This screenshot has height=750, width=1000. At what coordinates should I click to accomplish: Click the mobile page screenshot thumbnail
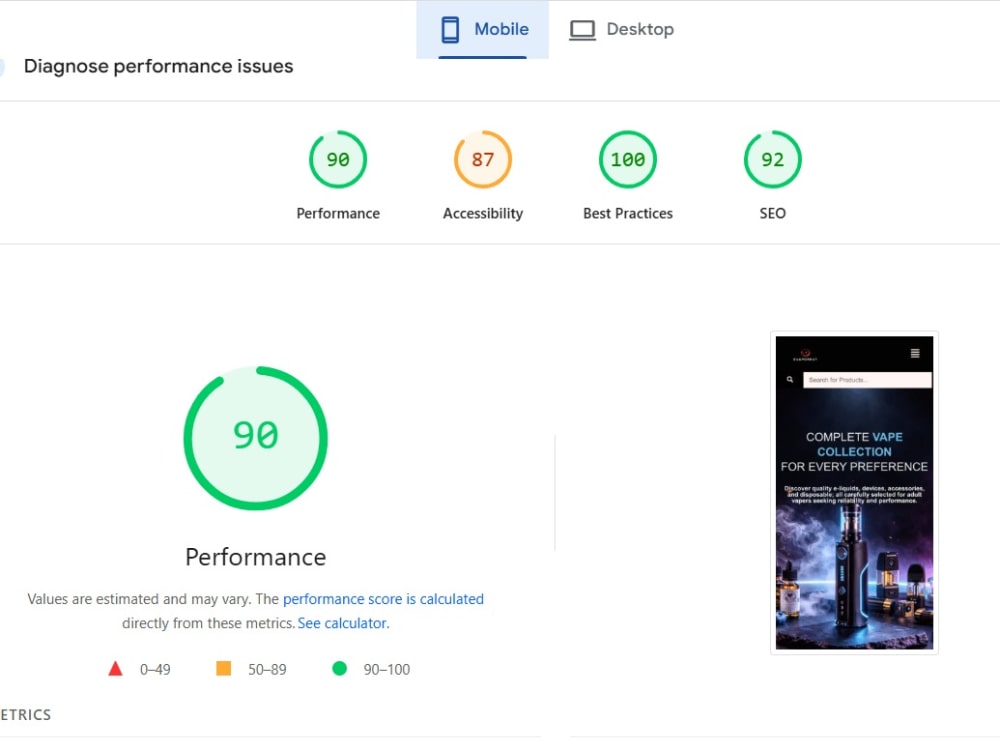coord(854,492)
